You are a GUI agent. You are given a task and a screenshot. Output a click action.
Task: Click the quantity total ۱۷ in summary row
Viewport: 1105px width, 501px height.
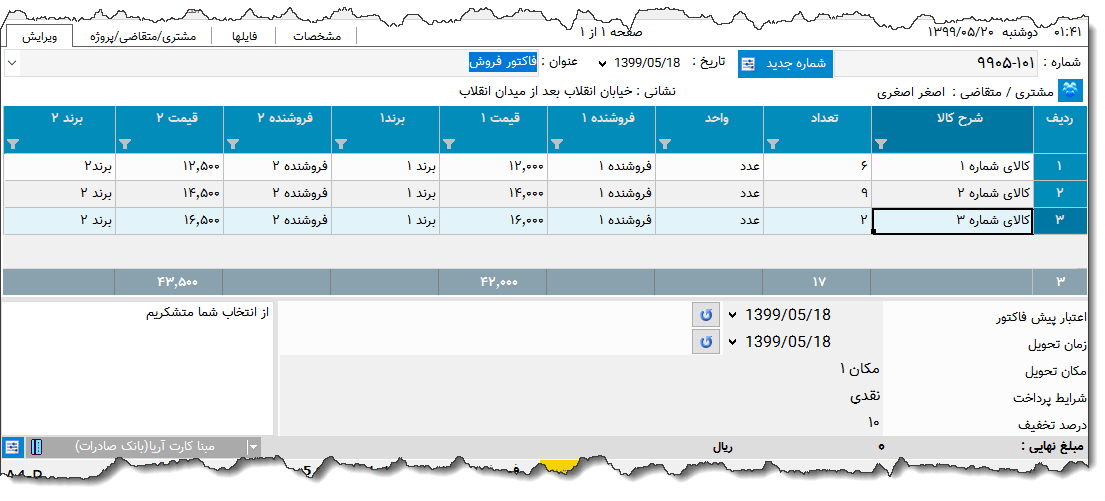(x=819, y=282)
